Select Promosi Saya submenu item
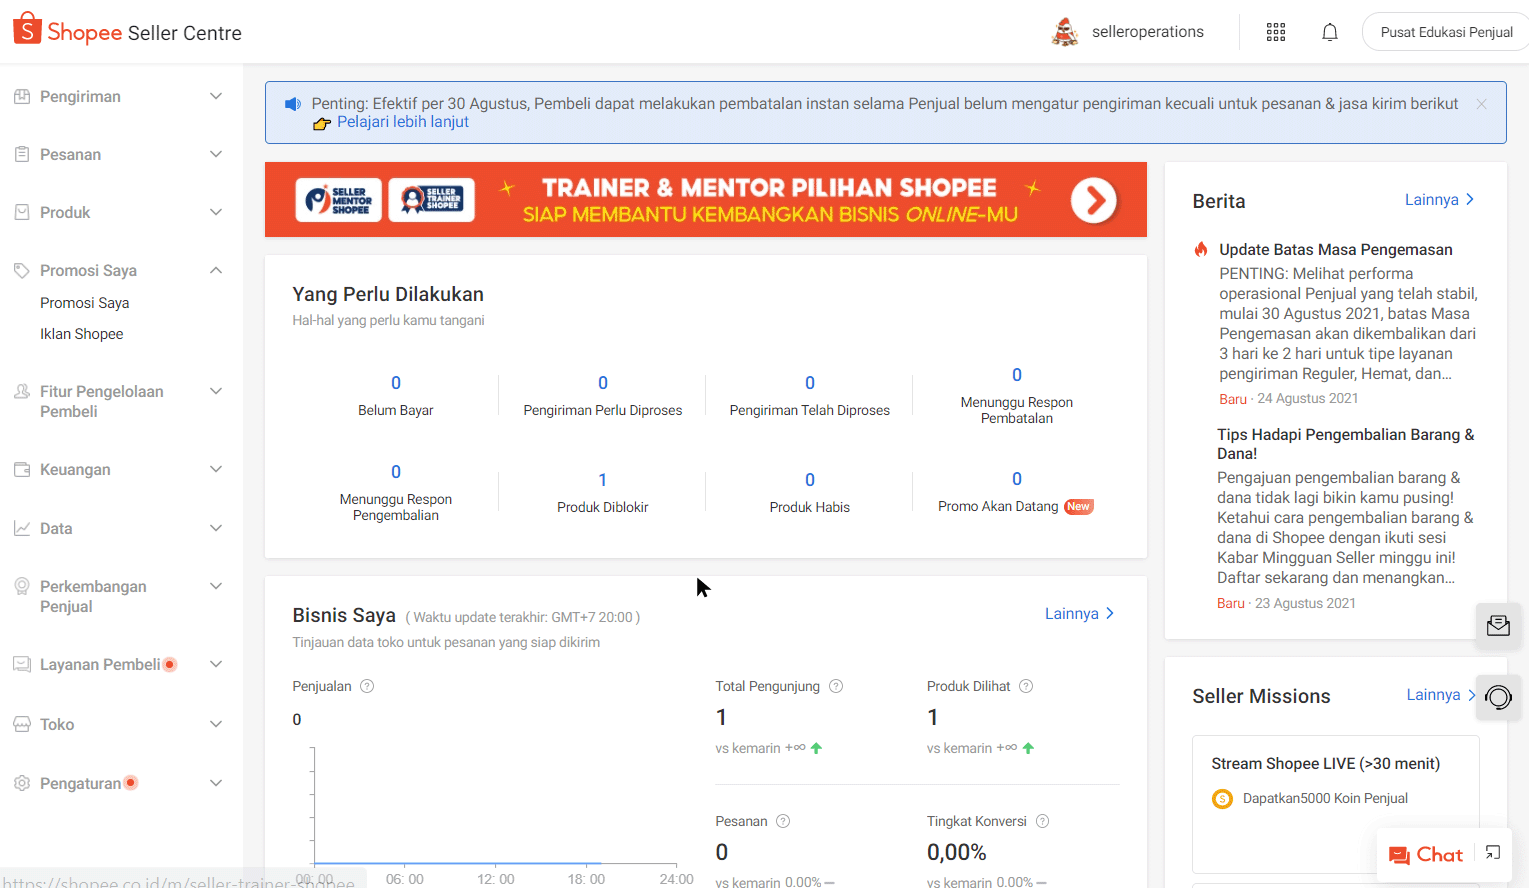The width and height of the screenshot is (1529, 888). tap(85, 303)
